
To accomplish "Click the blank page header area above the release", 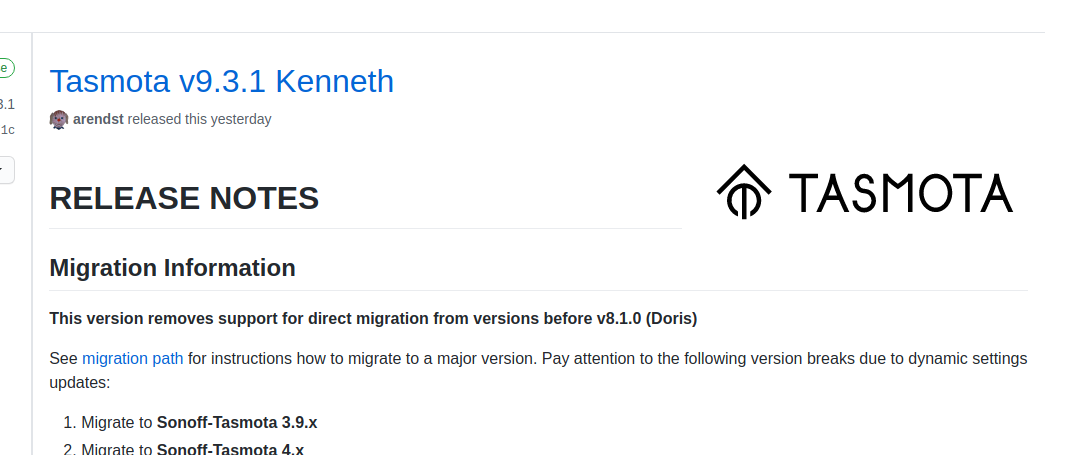I will (522, 16).
